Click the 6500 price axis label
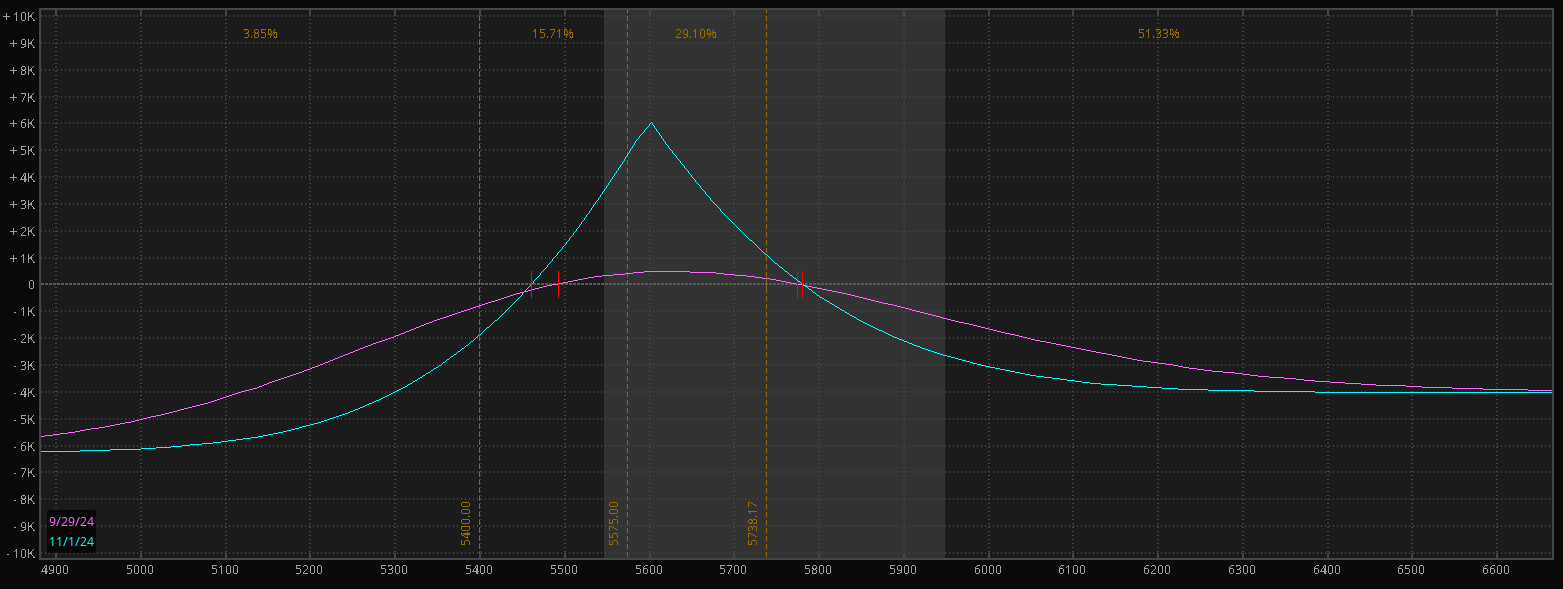 (x=1412, y=569)
